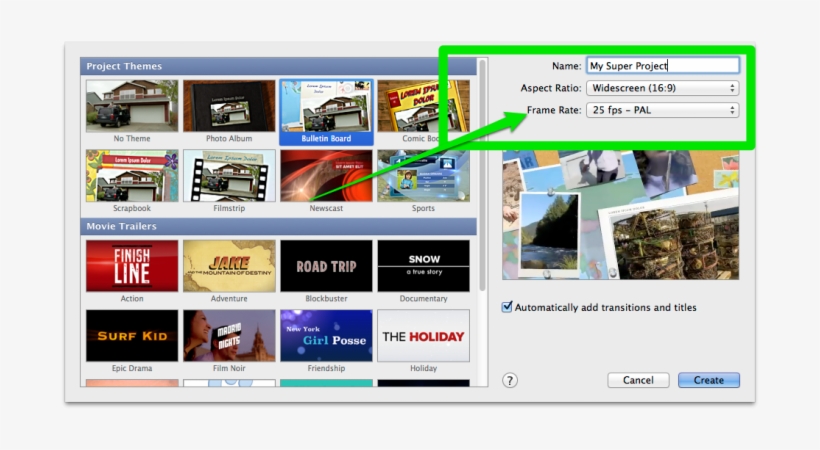Choose the Scrapbook theme

(132, 176)
